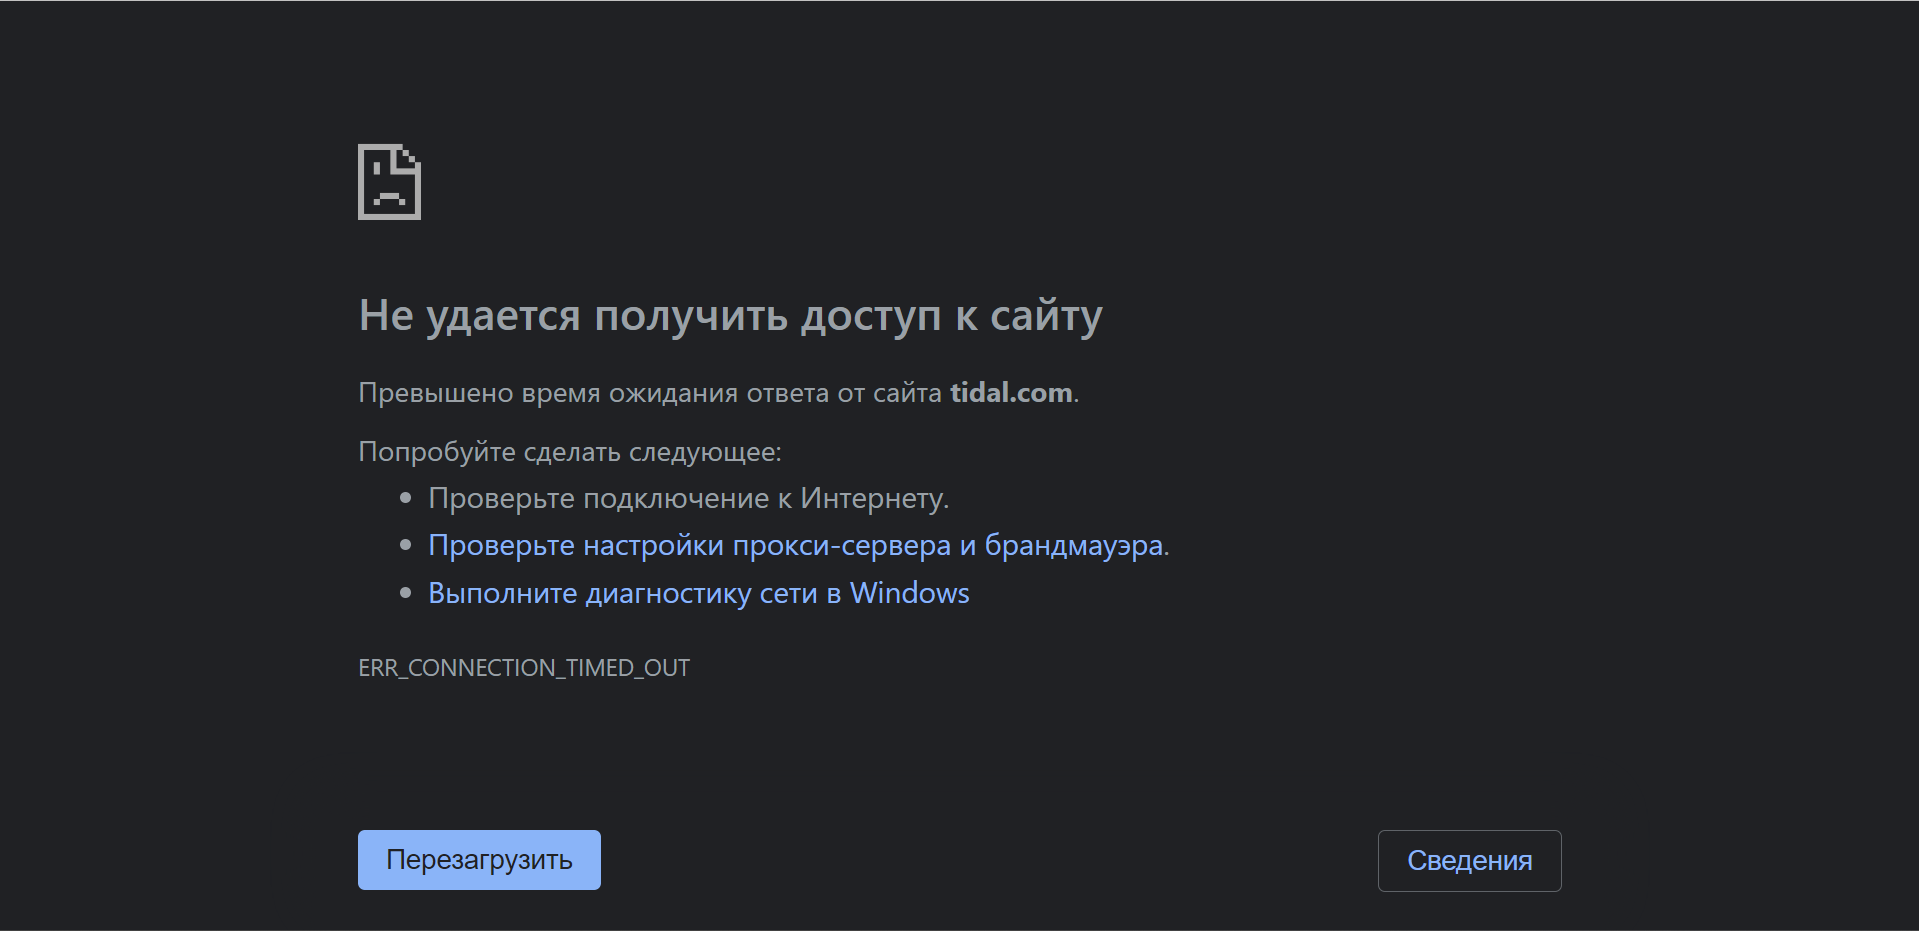Viewport: 1919px width, 931px height.
Task: Click the word 'сайту' in the heading
Action: (x=1046, y=316)
